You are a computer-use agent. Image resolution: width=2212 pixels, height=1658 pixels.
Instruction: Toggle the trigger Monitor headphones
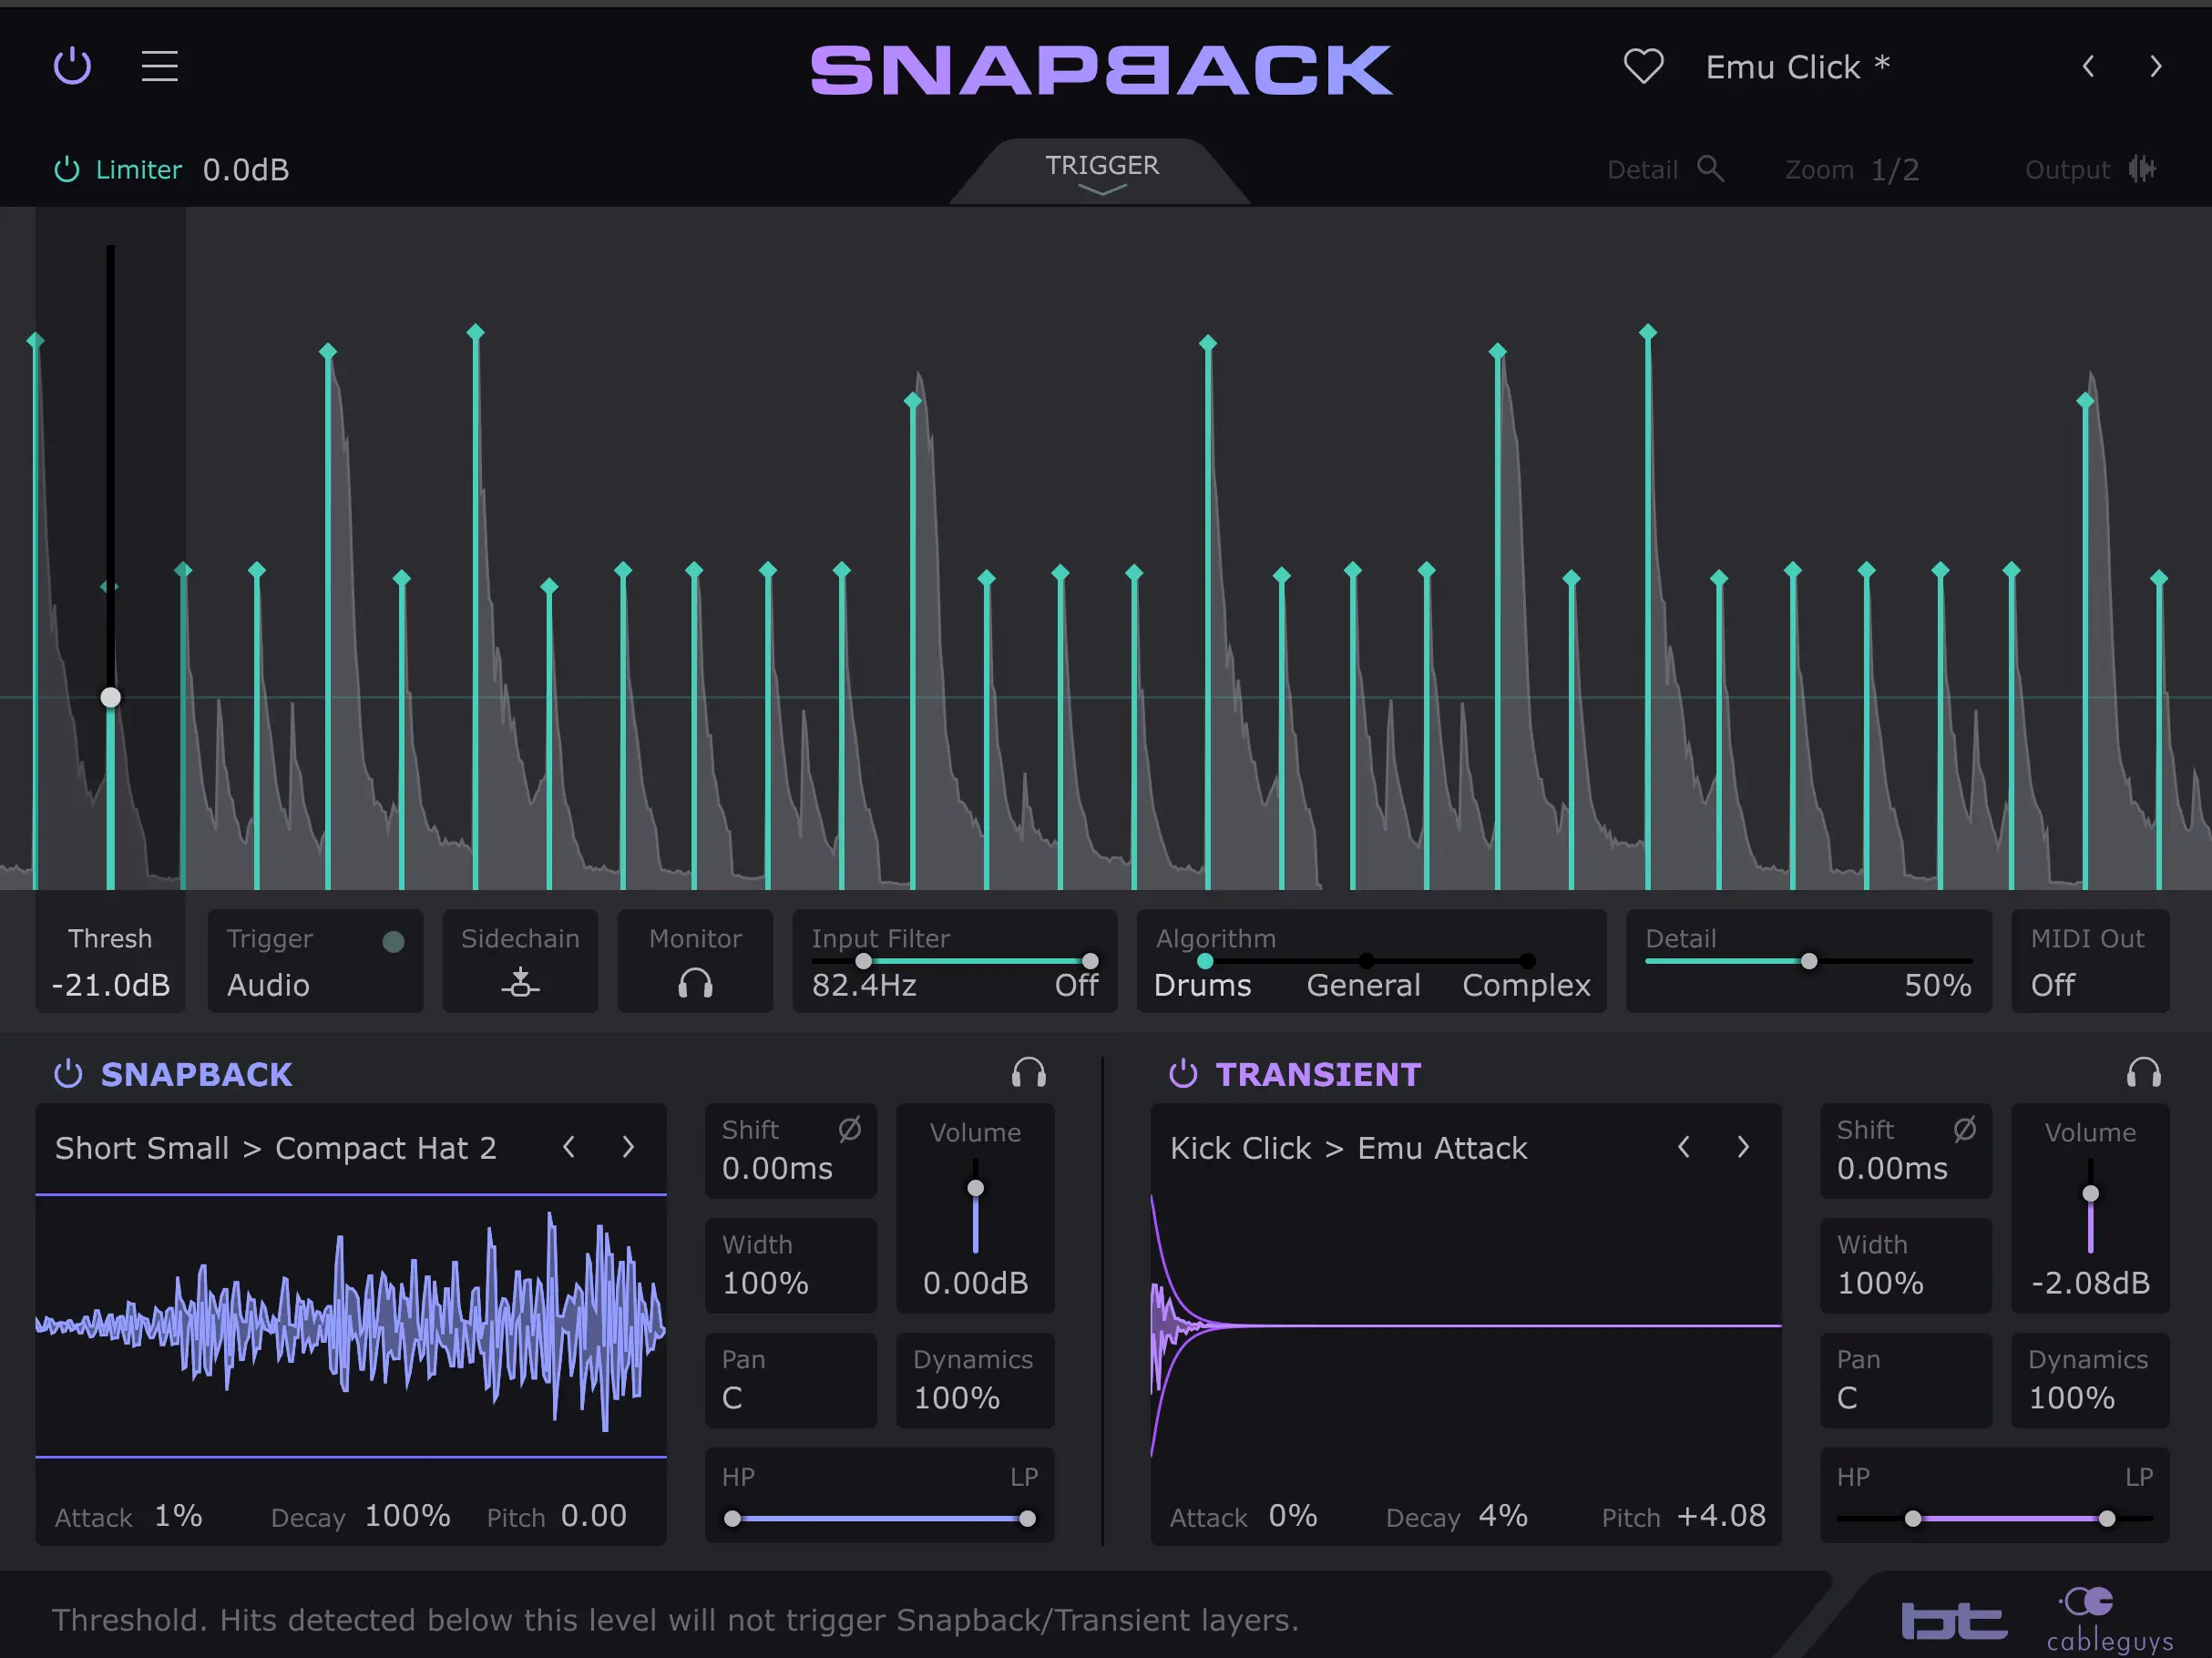pos(695,983)
